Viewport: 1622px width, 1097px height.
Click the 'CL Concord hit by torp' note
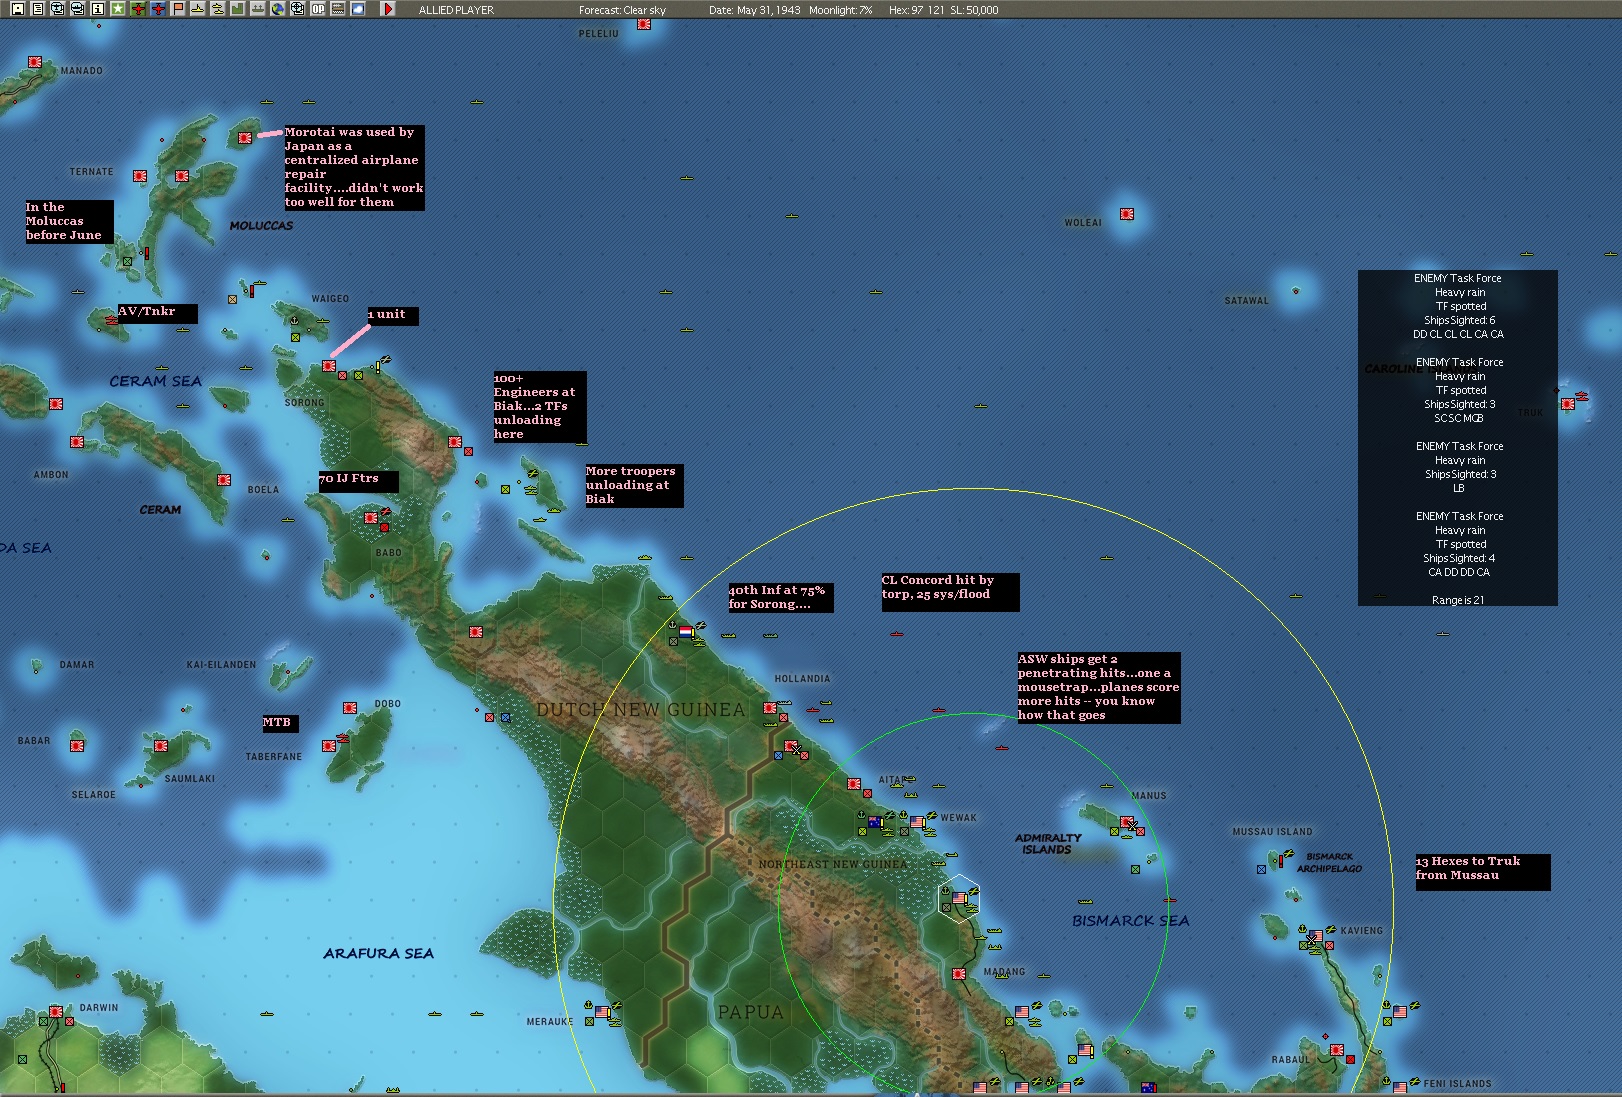click(x=950, y=591)
